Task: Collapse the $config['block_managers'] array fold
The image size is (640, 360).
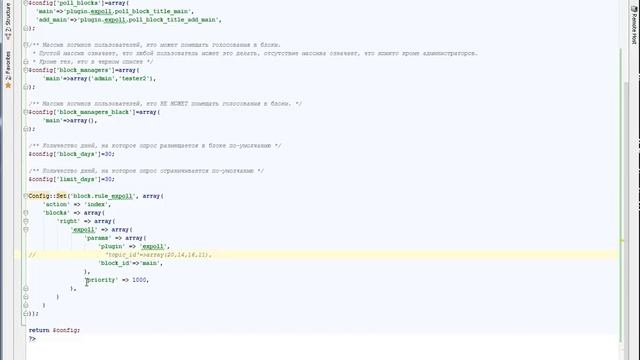Action: [x=25, y=70]
